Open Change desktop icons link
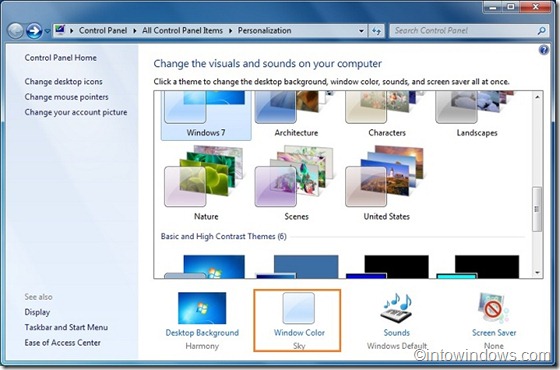 pos(64,81)
